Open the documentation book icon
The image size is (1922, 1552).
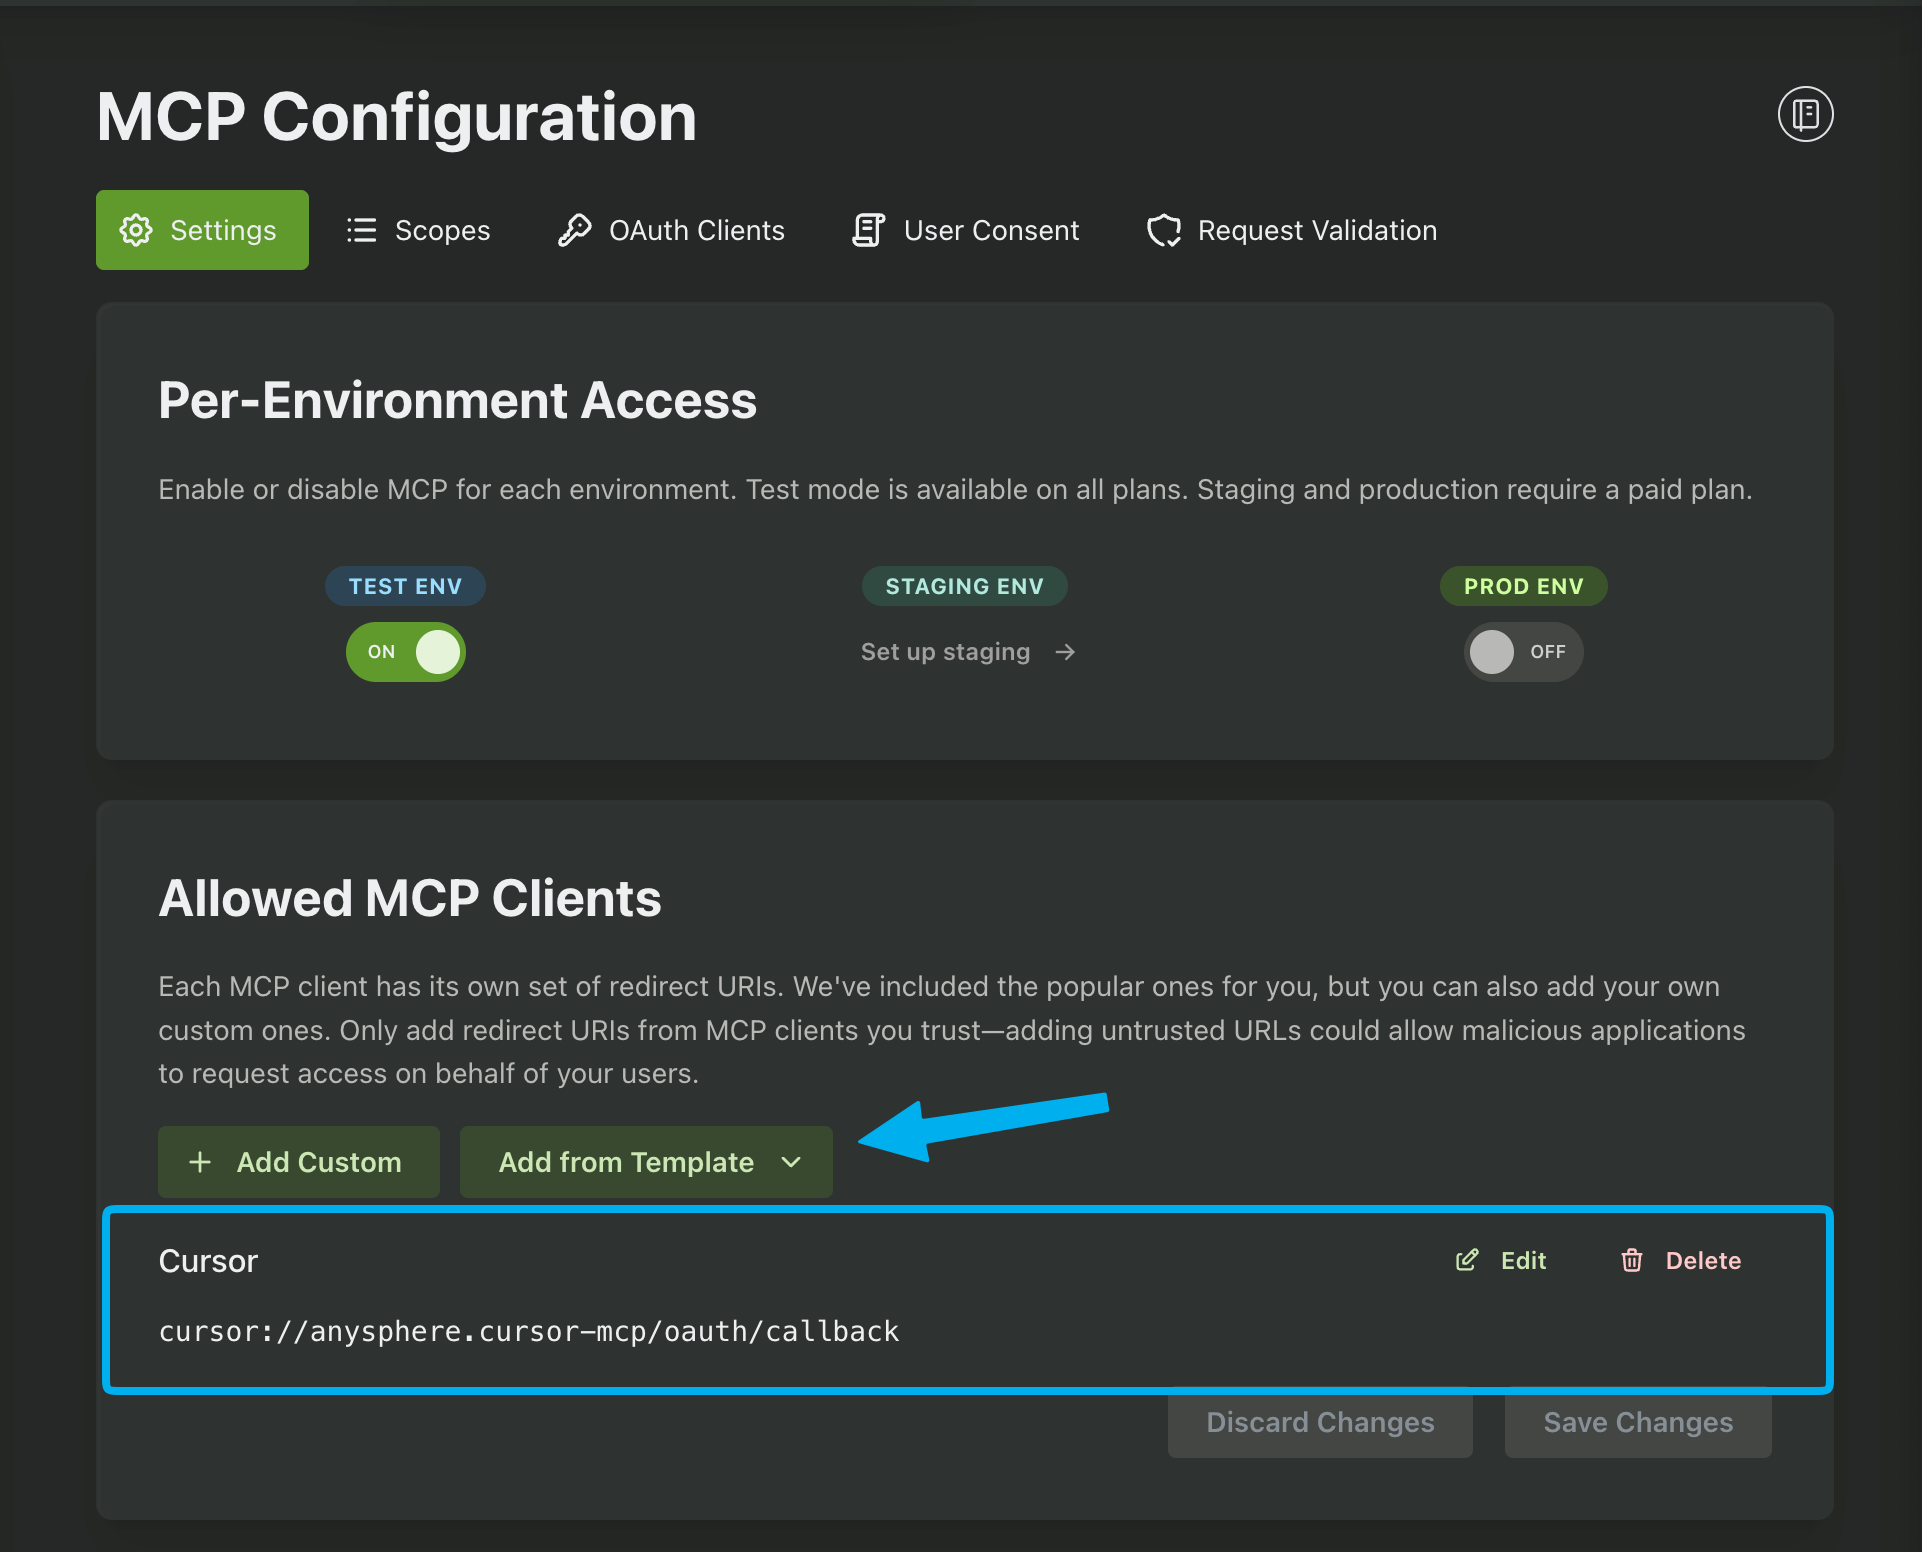[1804, 114]
